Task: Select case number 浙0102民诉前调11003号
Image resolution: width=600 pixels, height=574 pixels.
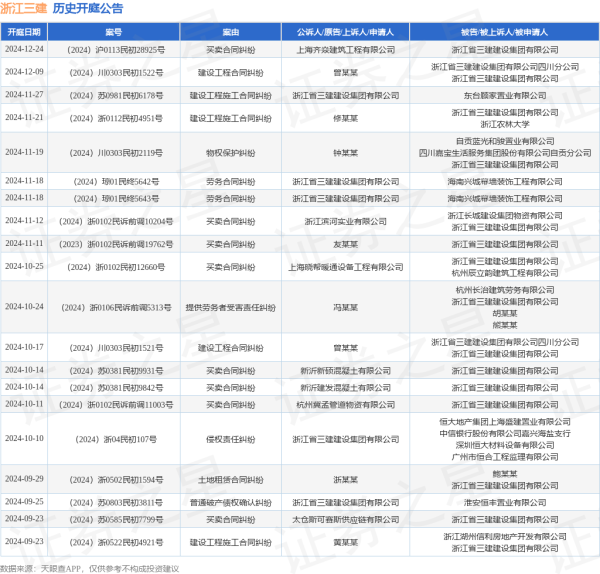Action: 116,405
